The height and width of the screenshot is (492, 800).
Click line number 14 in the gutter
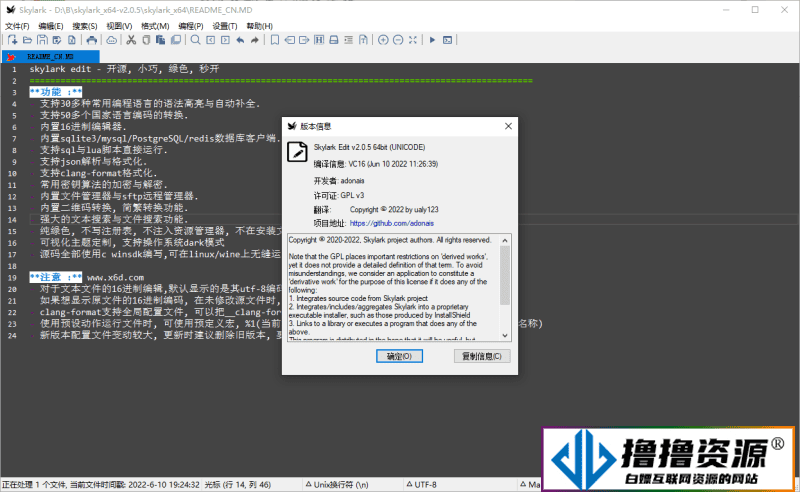pos(12,219)
